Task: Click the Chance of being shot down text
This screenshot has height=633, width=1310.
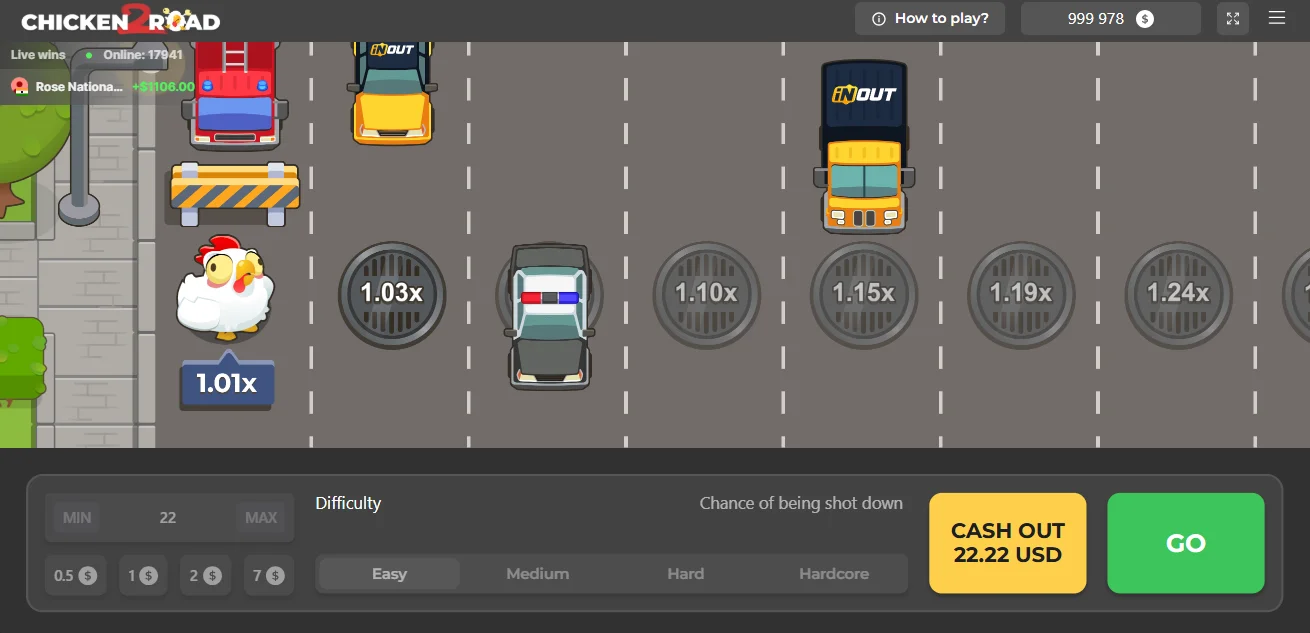Action: (x=801, y=503)
